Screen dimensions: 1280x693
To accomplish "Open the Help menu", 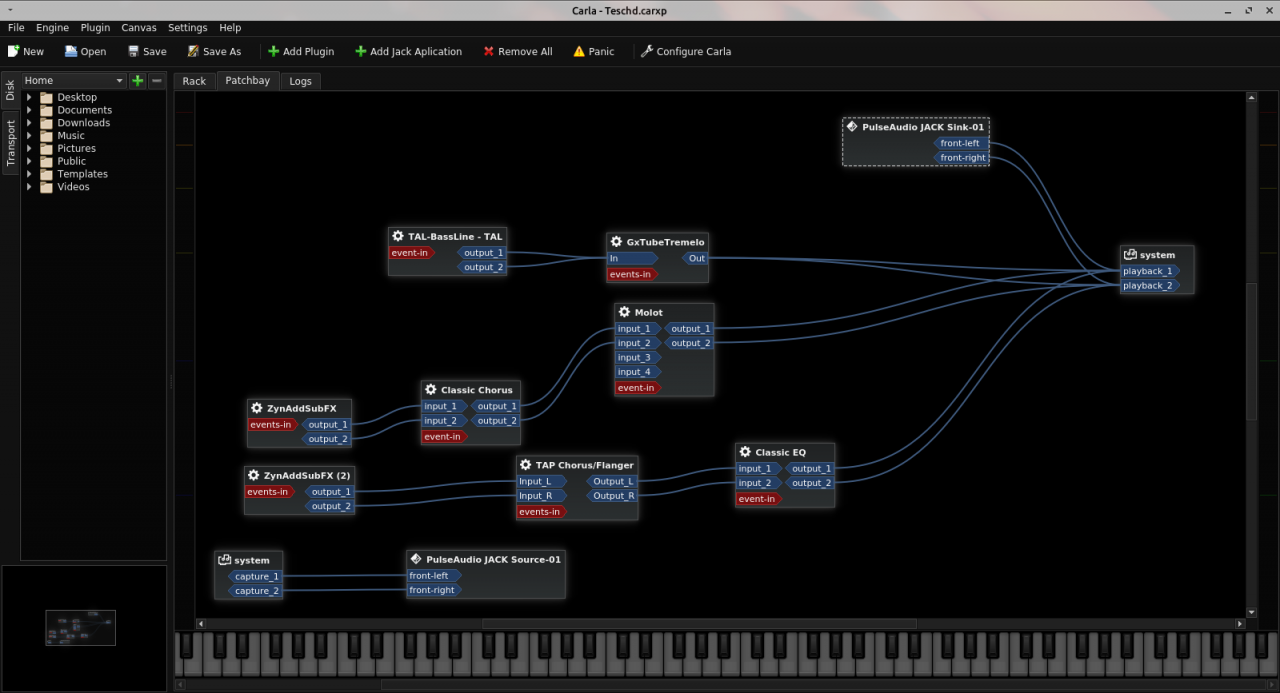I will click(x=230, y=28).
